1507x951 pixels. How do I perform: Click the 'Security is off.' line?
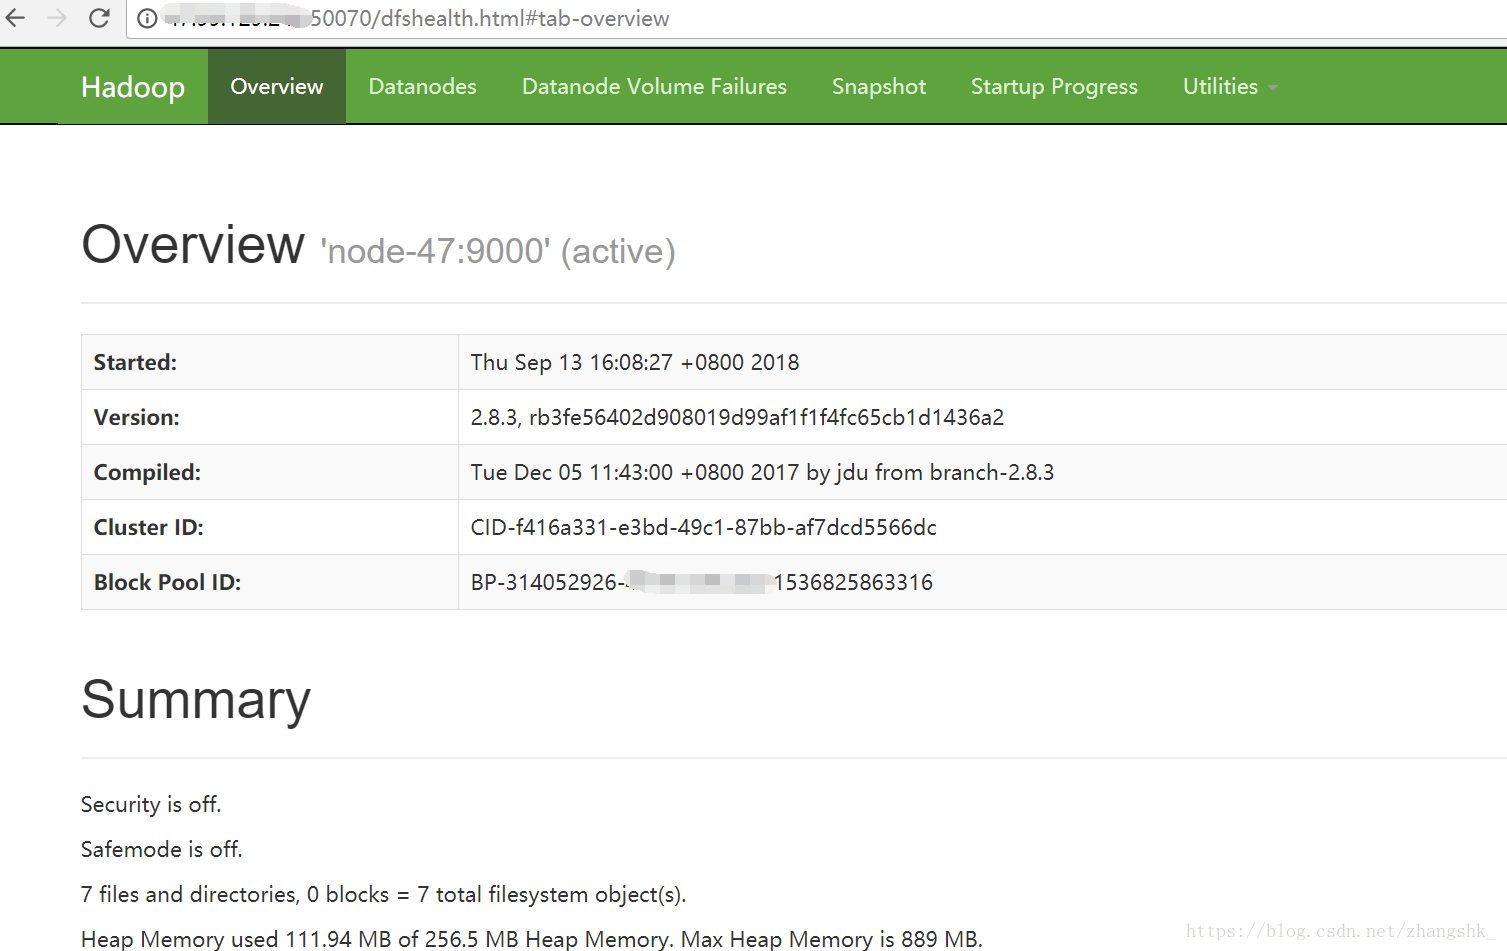151,804
